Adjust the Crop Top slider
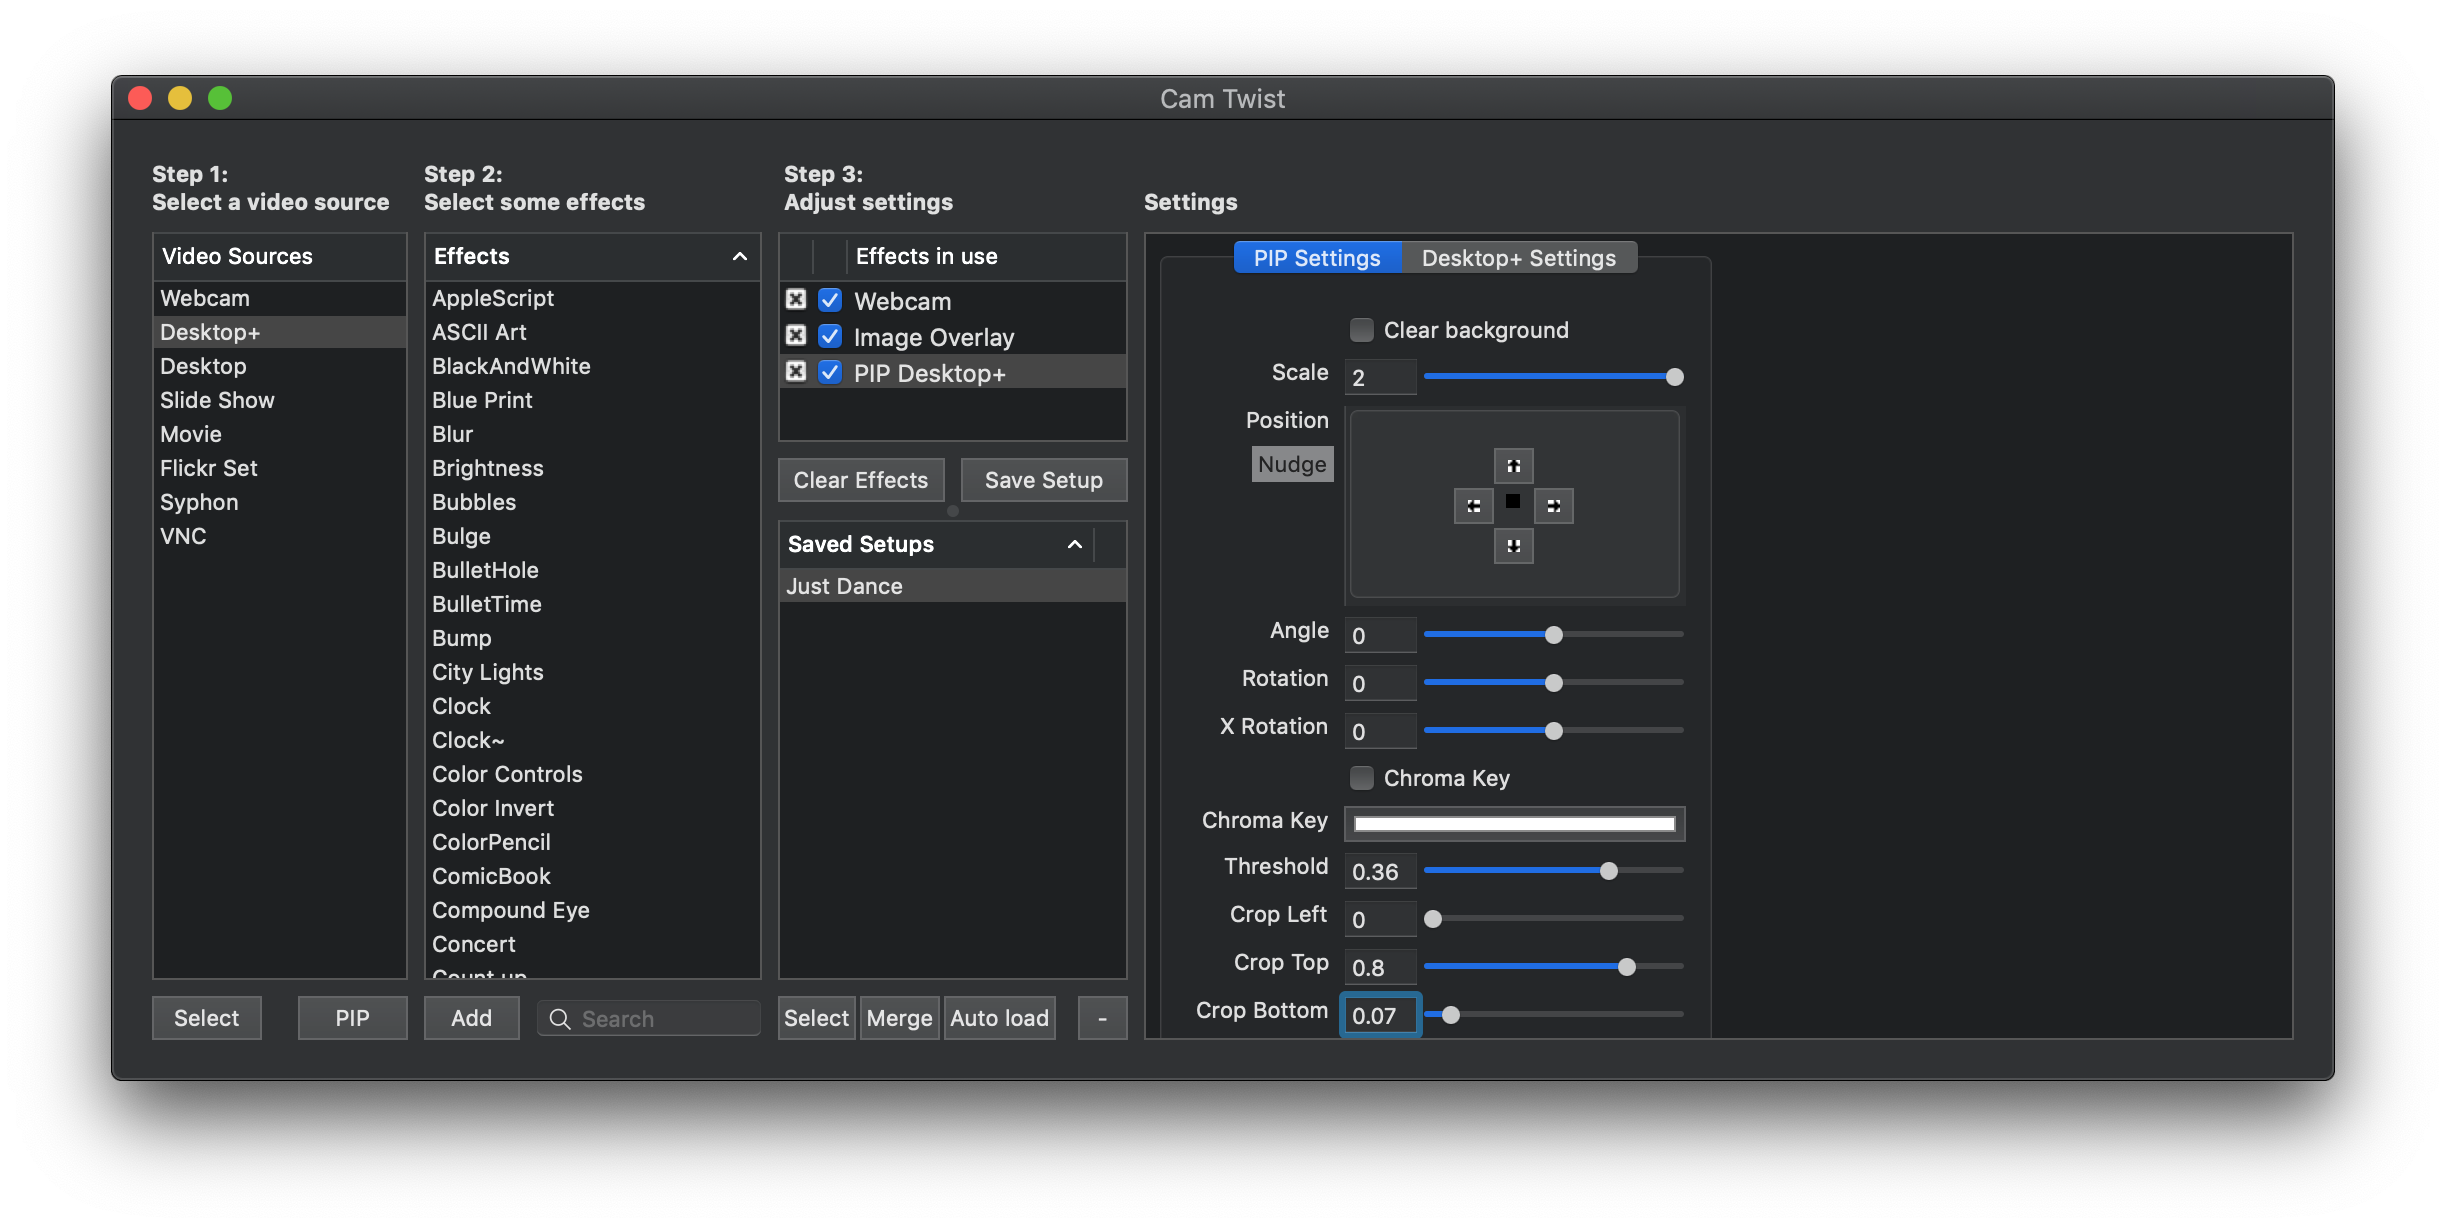 (1629, 966)
